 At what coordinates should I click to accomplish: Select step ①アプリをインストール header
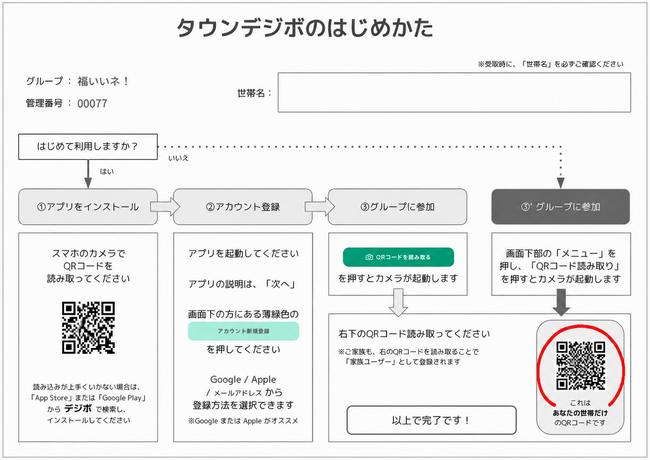[x=88, y=207]
